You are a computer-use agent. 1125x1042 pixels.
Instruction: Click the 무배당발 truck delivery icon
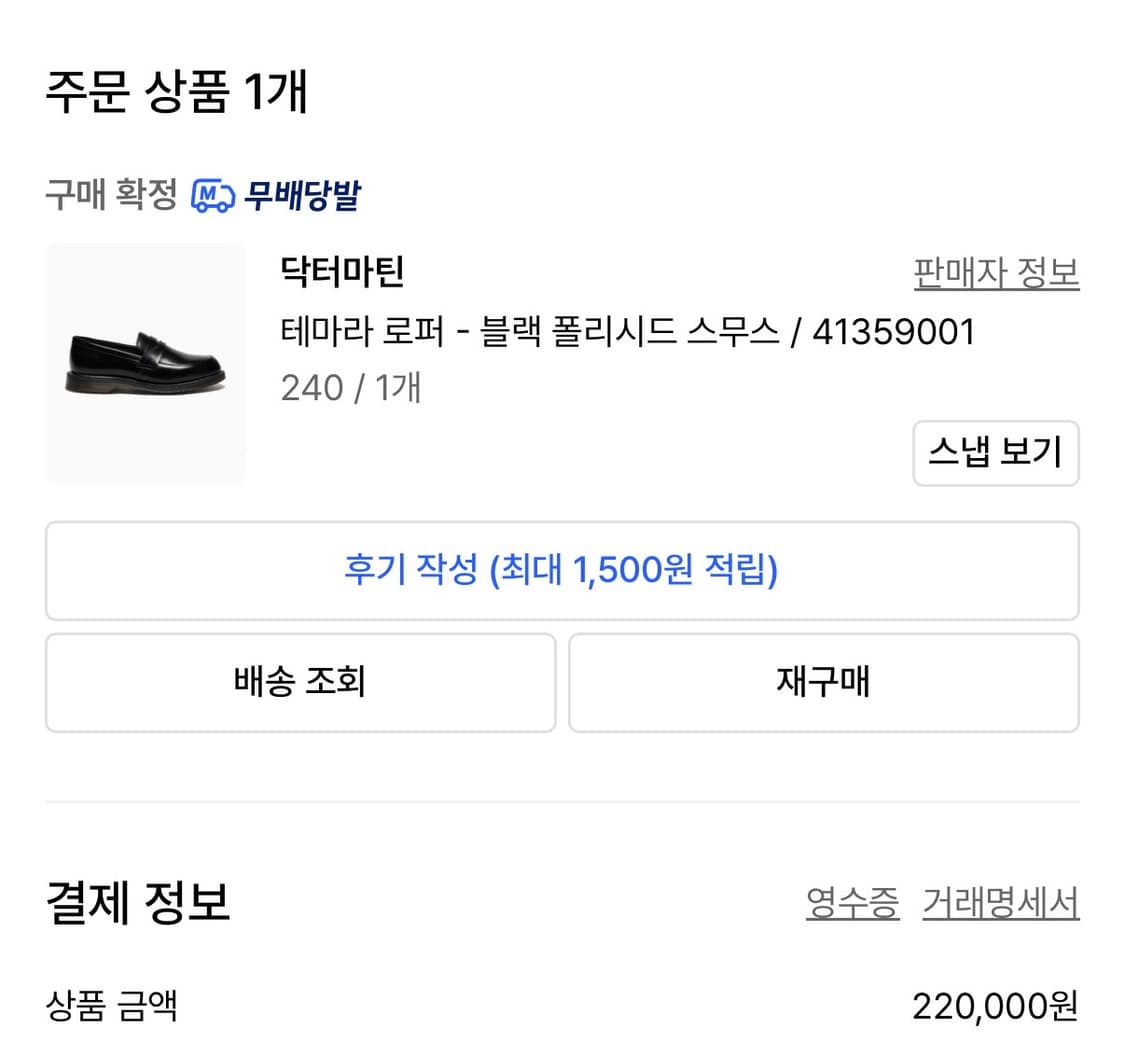(x=213, y=197)
